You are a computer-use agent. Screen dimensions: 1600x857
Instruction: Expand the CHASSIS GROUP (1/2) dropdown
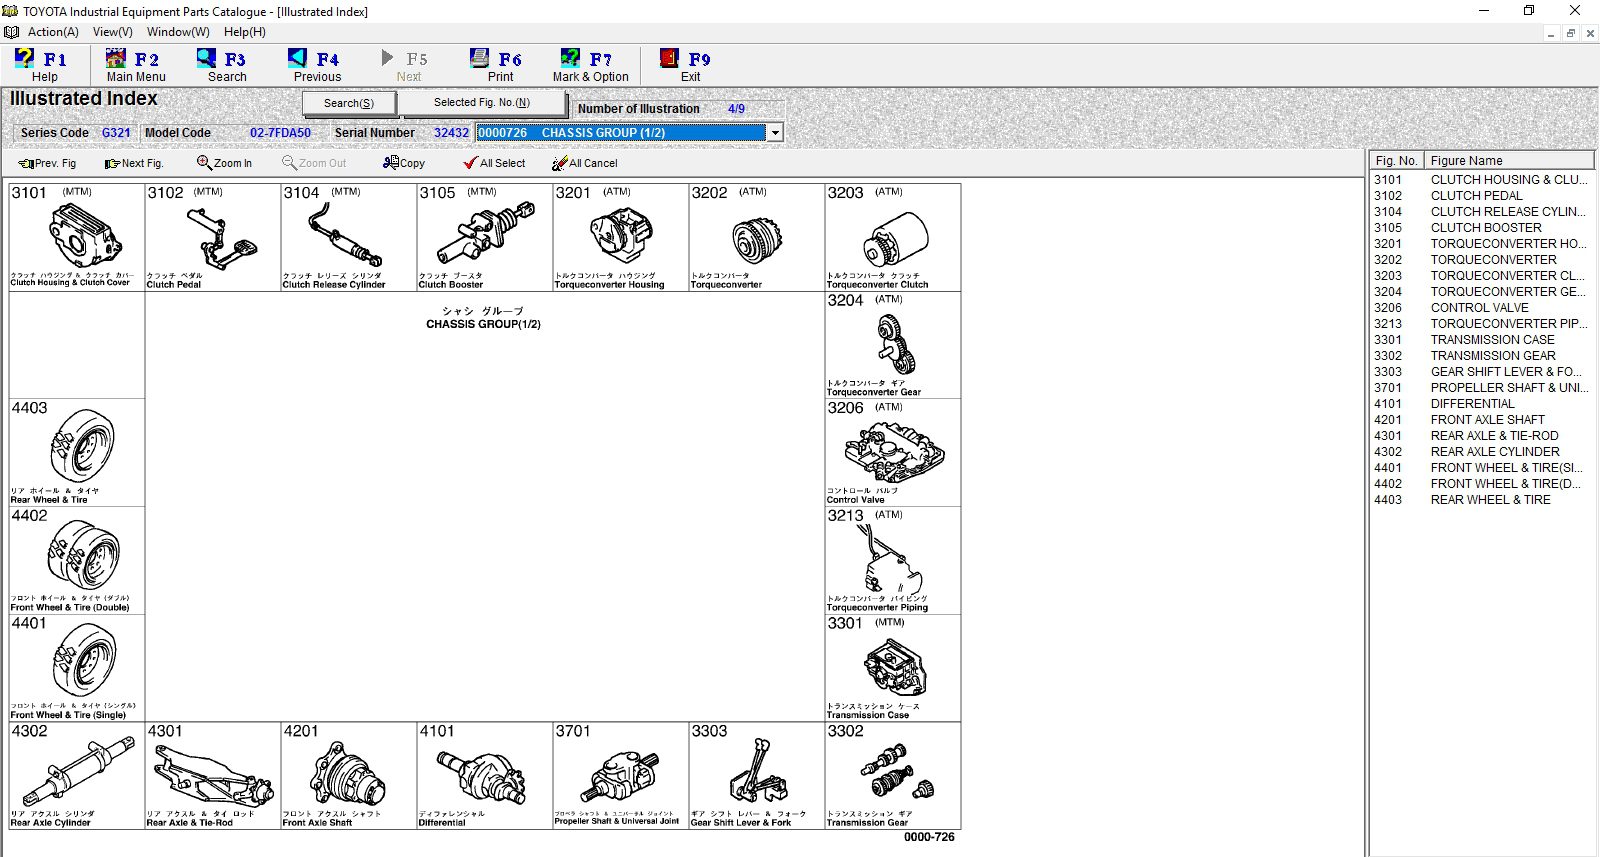[775, 133]
